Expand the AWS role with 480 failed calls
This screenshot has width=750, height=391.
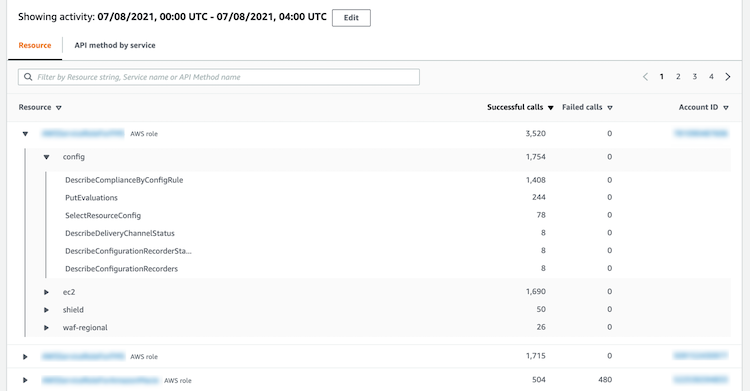click(x=25, y=380)
